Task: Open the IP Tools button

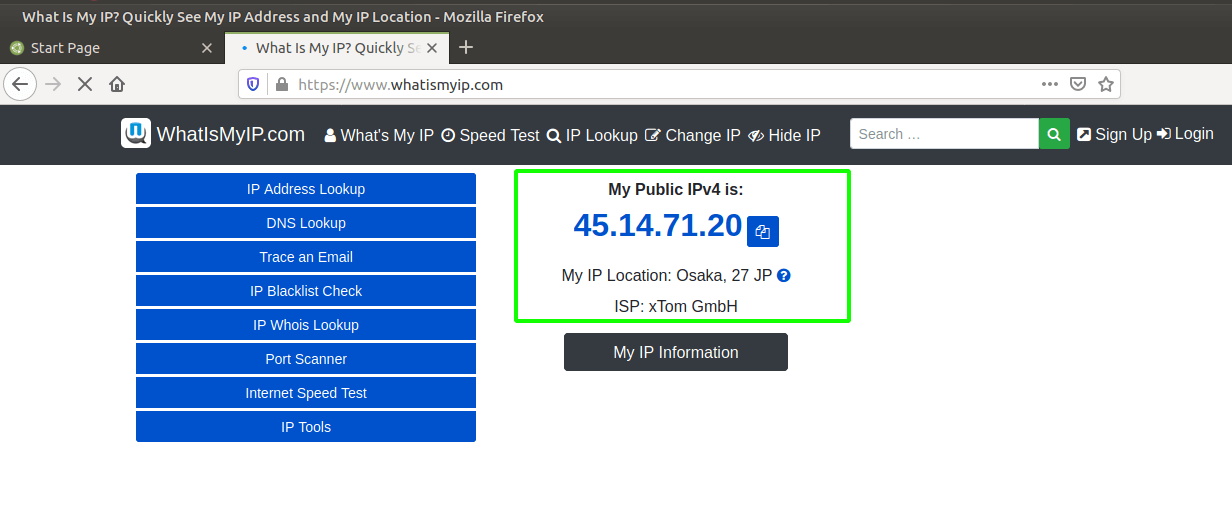Action: coord(306,427)
